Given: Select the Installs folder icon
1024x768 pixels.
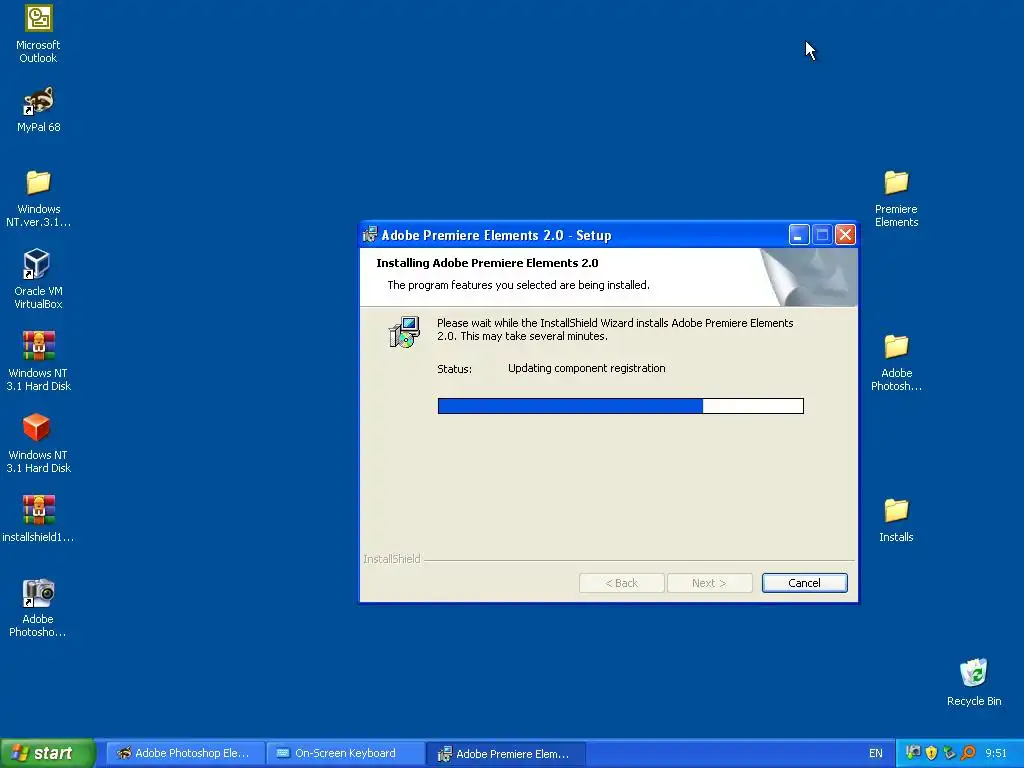Looking at the screenshot, I should coord(896,520).
